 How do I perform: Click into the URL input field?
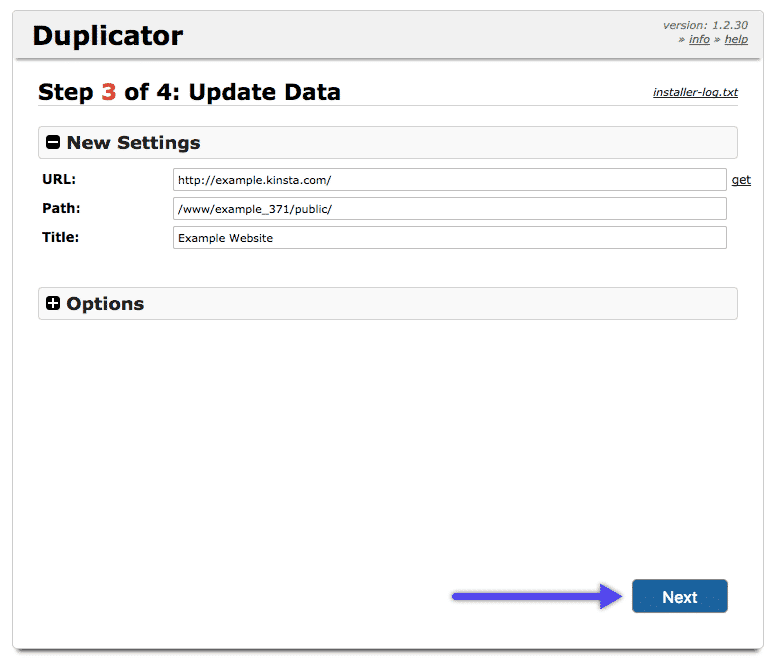449,180
